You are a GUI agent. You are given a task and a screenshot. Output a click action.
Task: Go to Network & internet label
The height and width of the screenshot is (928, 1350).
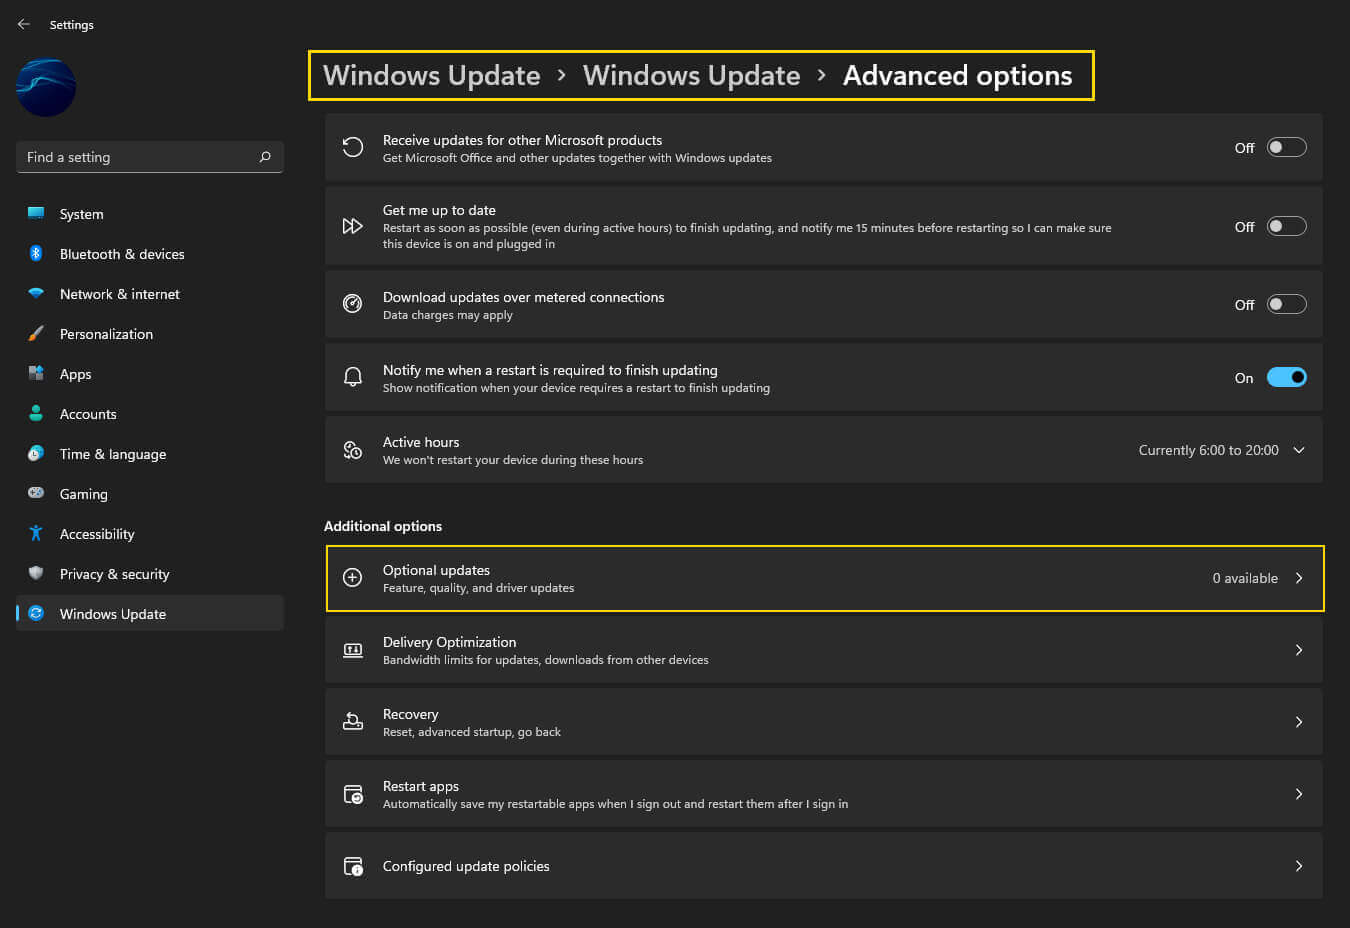(x=120, y=294)
